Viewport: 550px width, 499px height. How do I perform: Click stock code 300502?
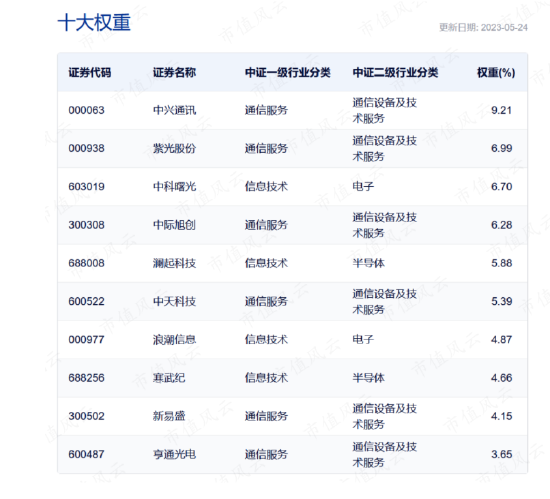[87, 416]
